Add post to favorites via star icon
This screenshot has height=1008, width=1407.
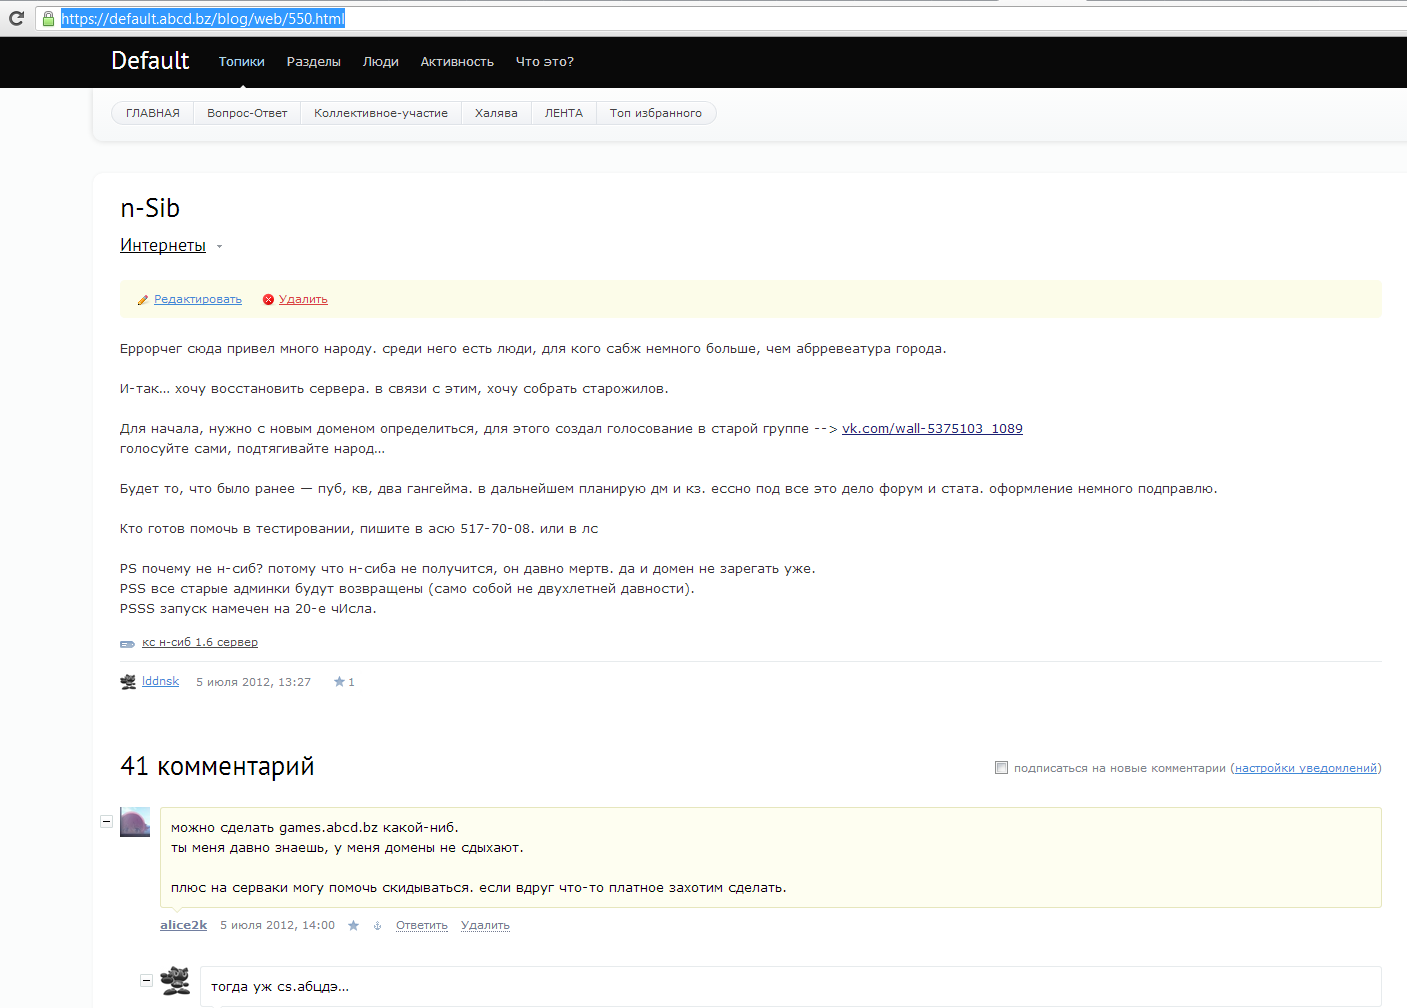(339, 682)
